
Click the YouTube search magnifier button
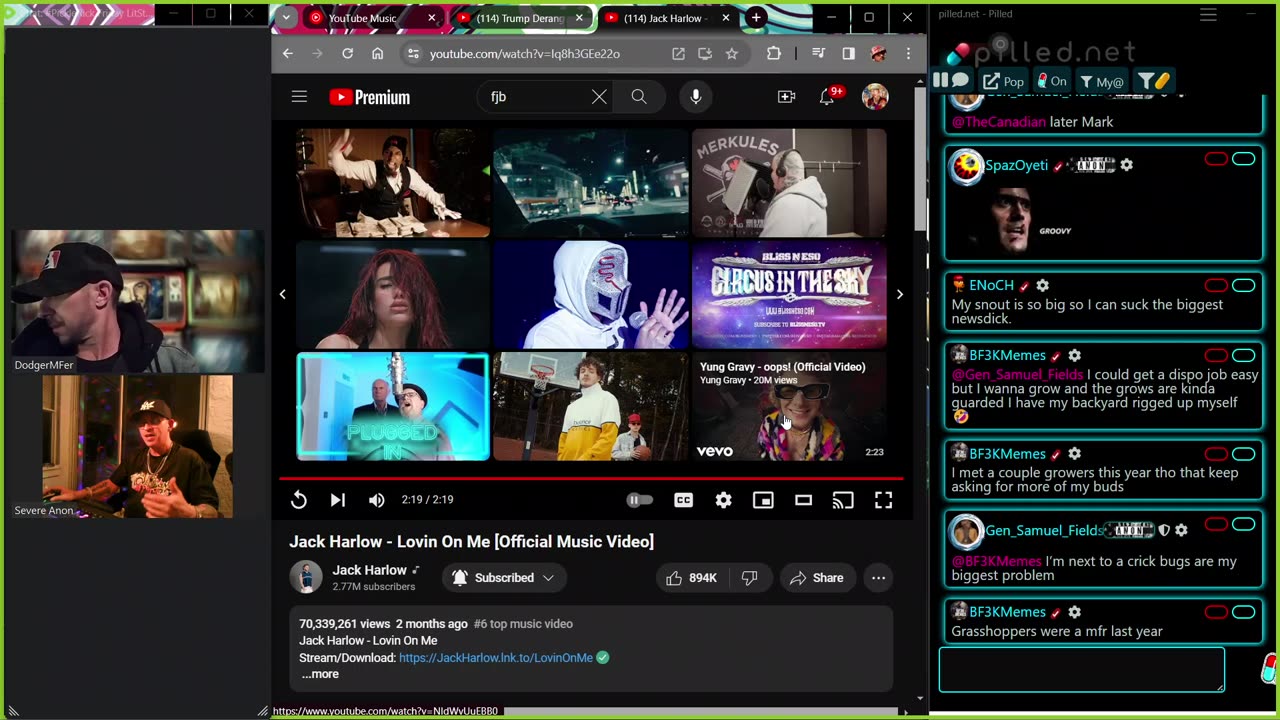(x=639, y=97)
